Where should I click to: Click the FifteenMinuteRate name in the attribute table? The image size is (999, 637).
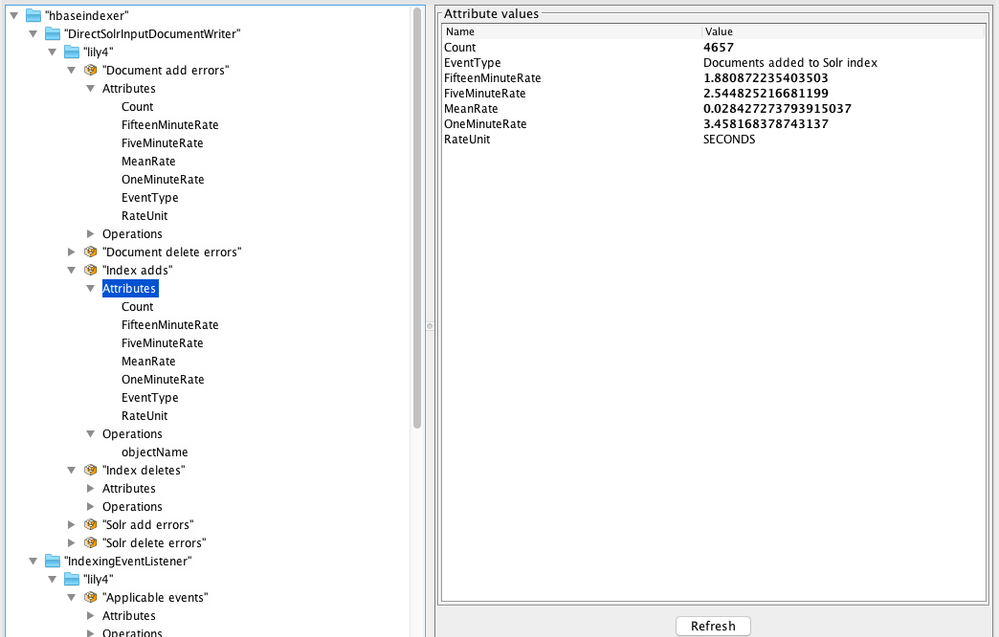[492, 78]
